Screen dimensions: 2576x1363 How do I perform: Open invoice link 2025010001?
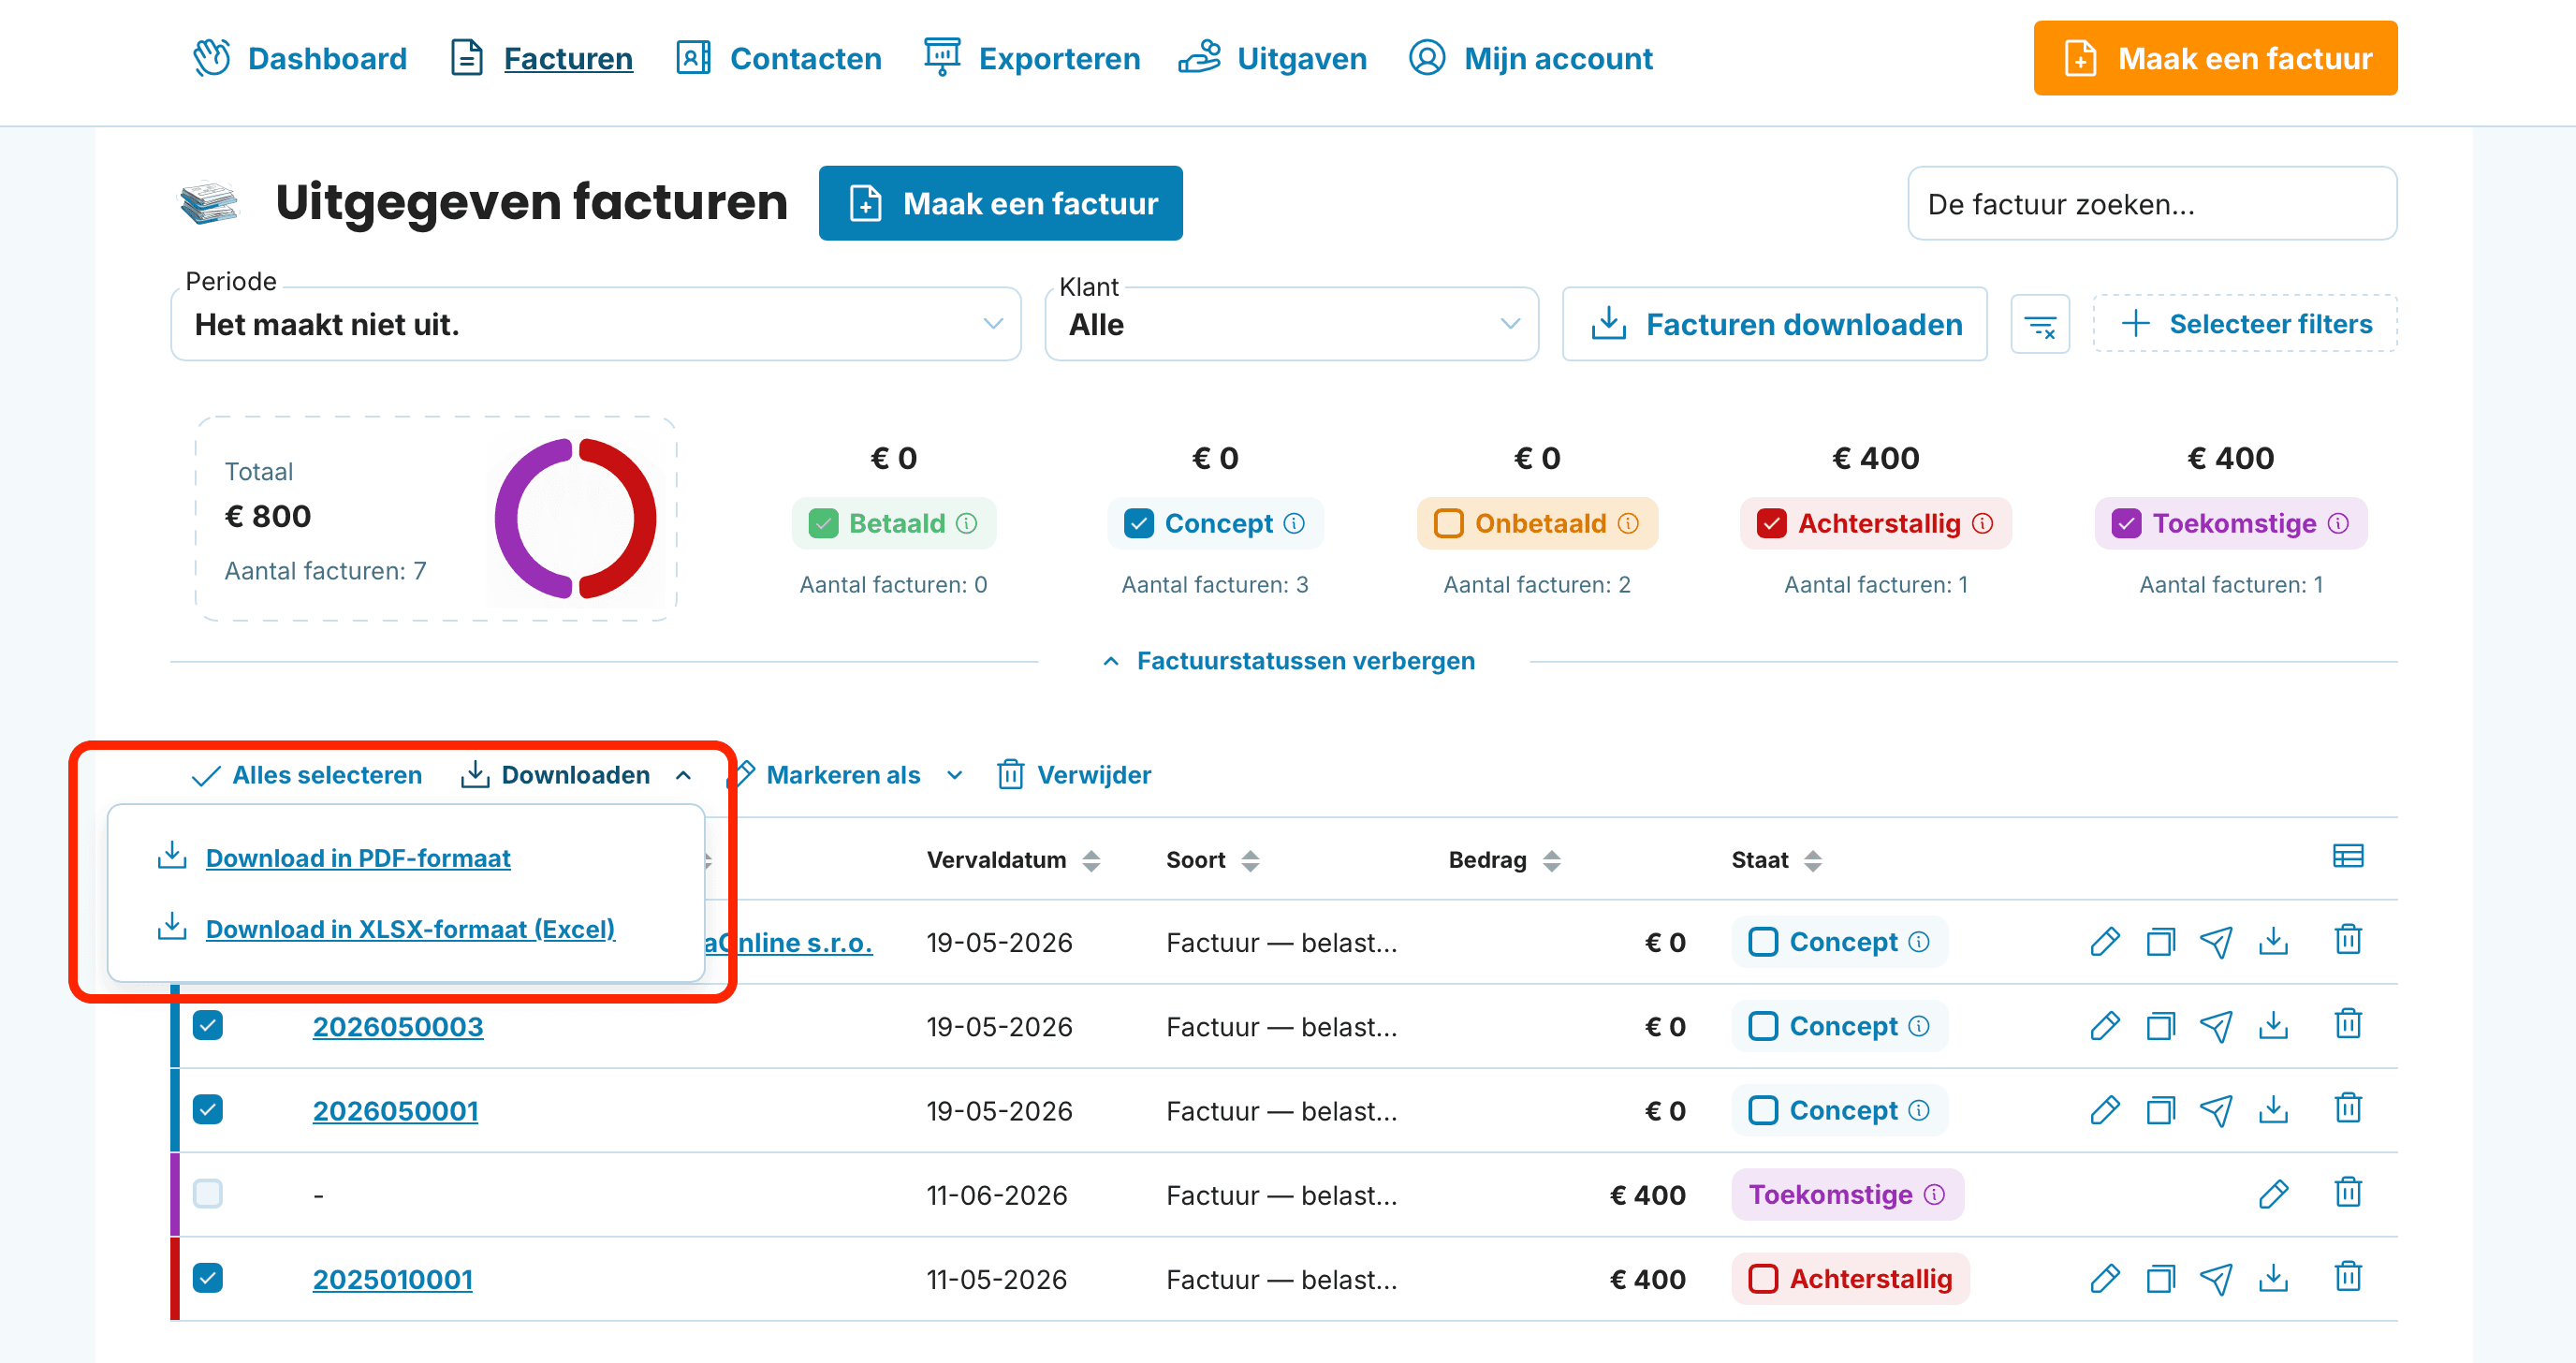click(x=392, y=1279)
